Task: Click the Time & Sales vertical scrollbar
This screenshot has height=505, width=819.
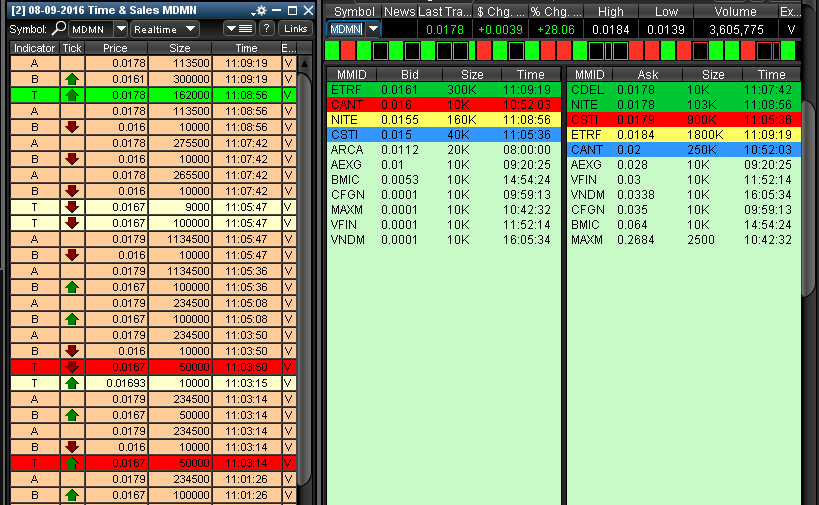Action: point(304,250)
